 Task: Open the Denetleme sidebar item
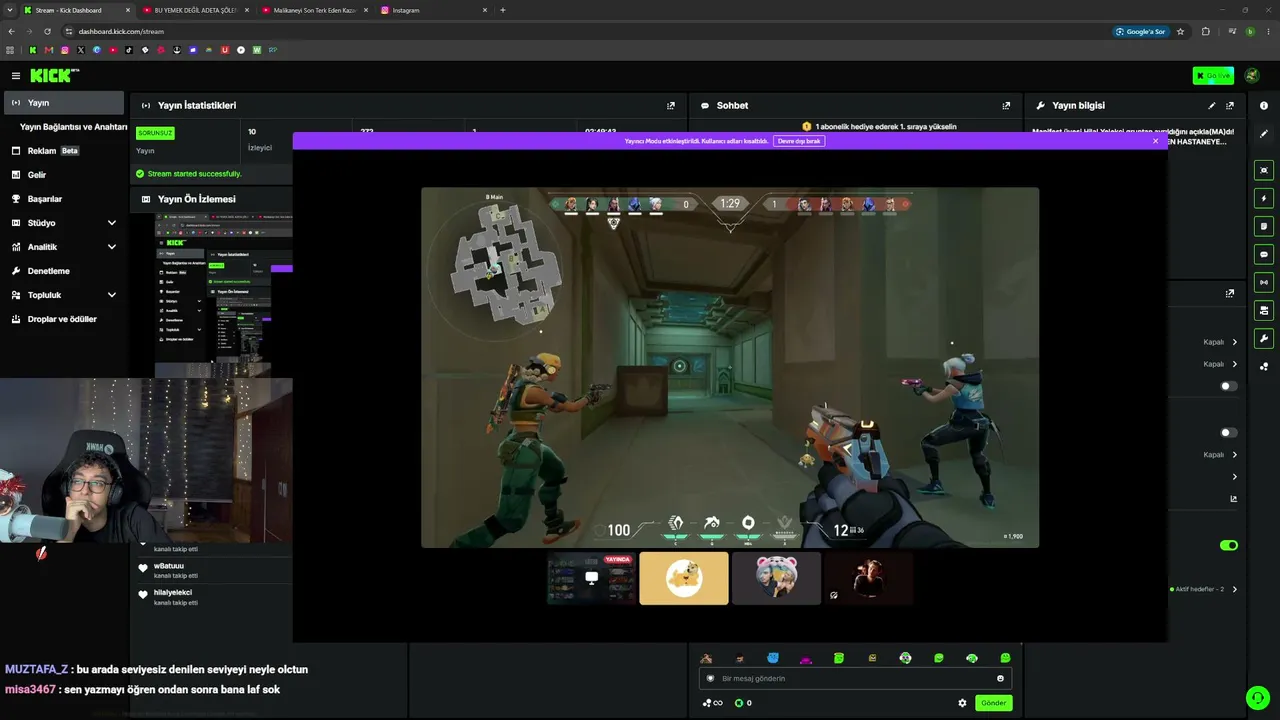click(x=64, y=271)
